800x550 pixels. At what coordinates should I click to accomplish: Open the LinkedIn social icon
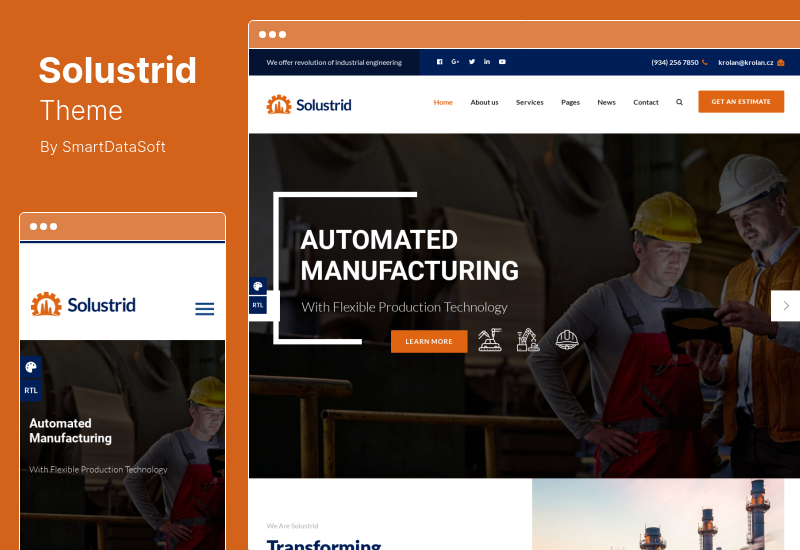(x=487, y=62)
